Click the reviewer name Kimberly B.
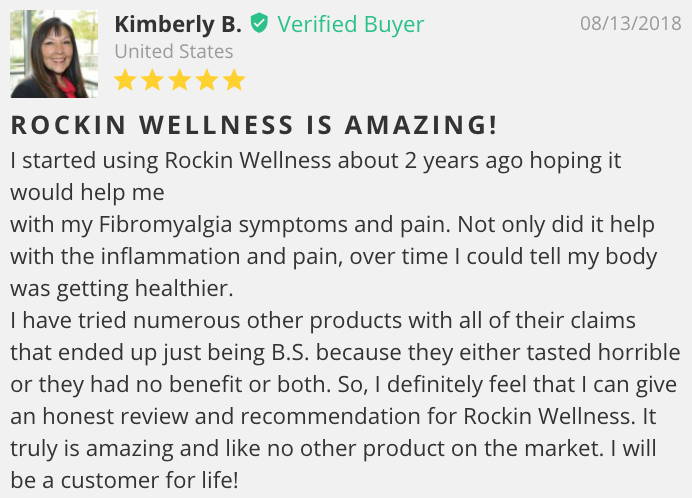The image size is (692, 498). coord(178,24)
